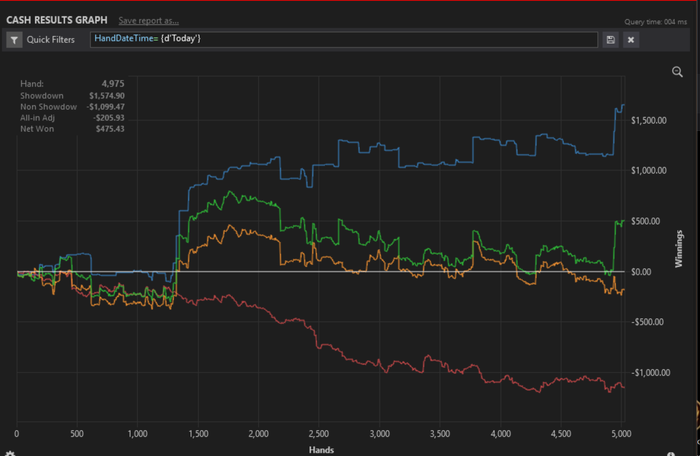The width and height of the screenshot is (700, 456).
Task: Select the Non Showdown -$1,099.47 entry
Action: click(72, 107)
